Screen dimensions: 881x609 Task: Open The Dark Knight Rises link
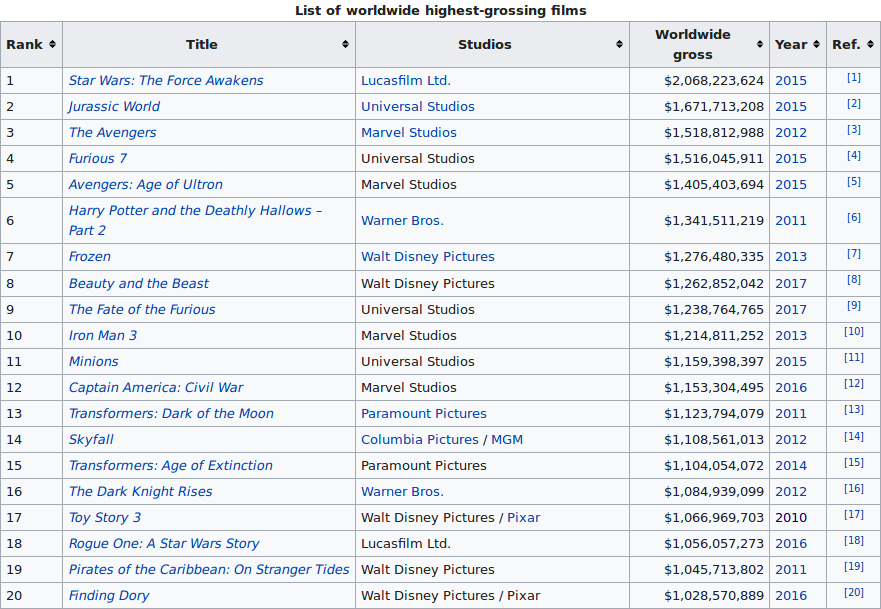point(140,491)
